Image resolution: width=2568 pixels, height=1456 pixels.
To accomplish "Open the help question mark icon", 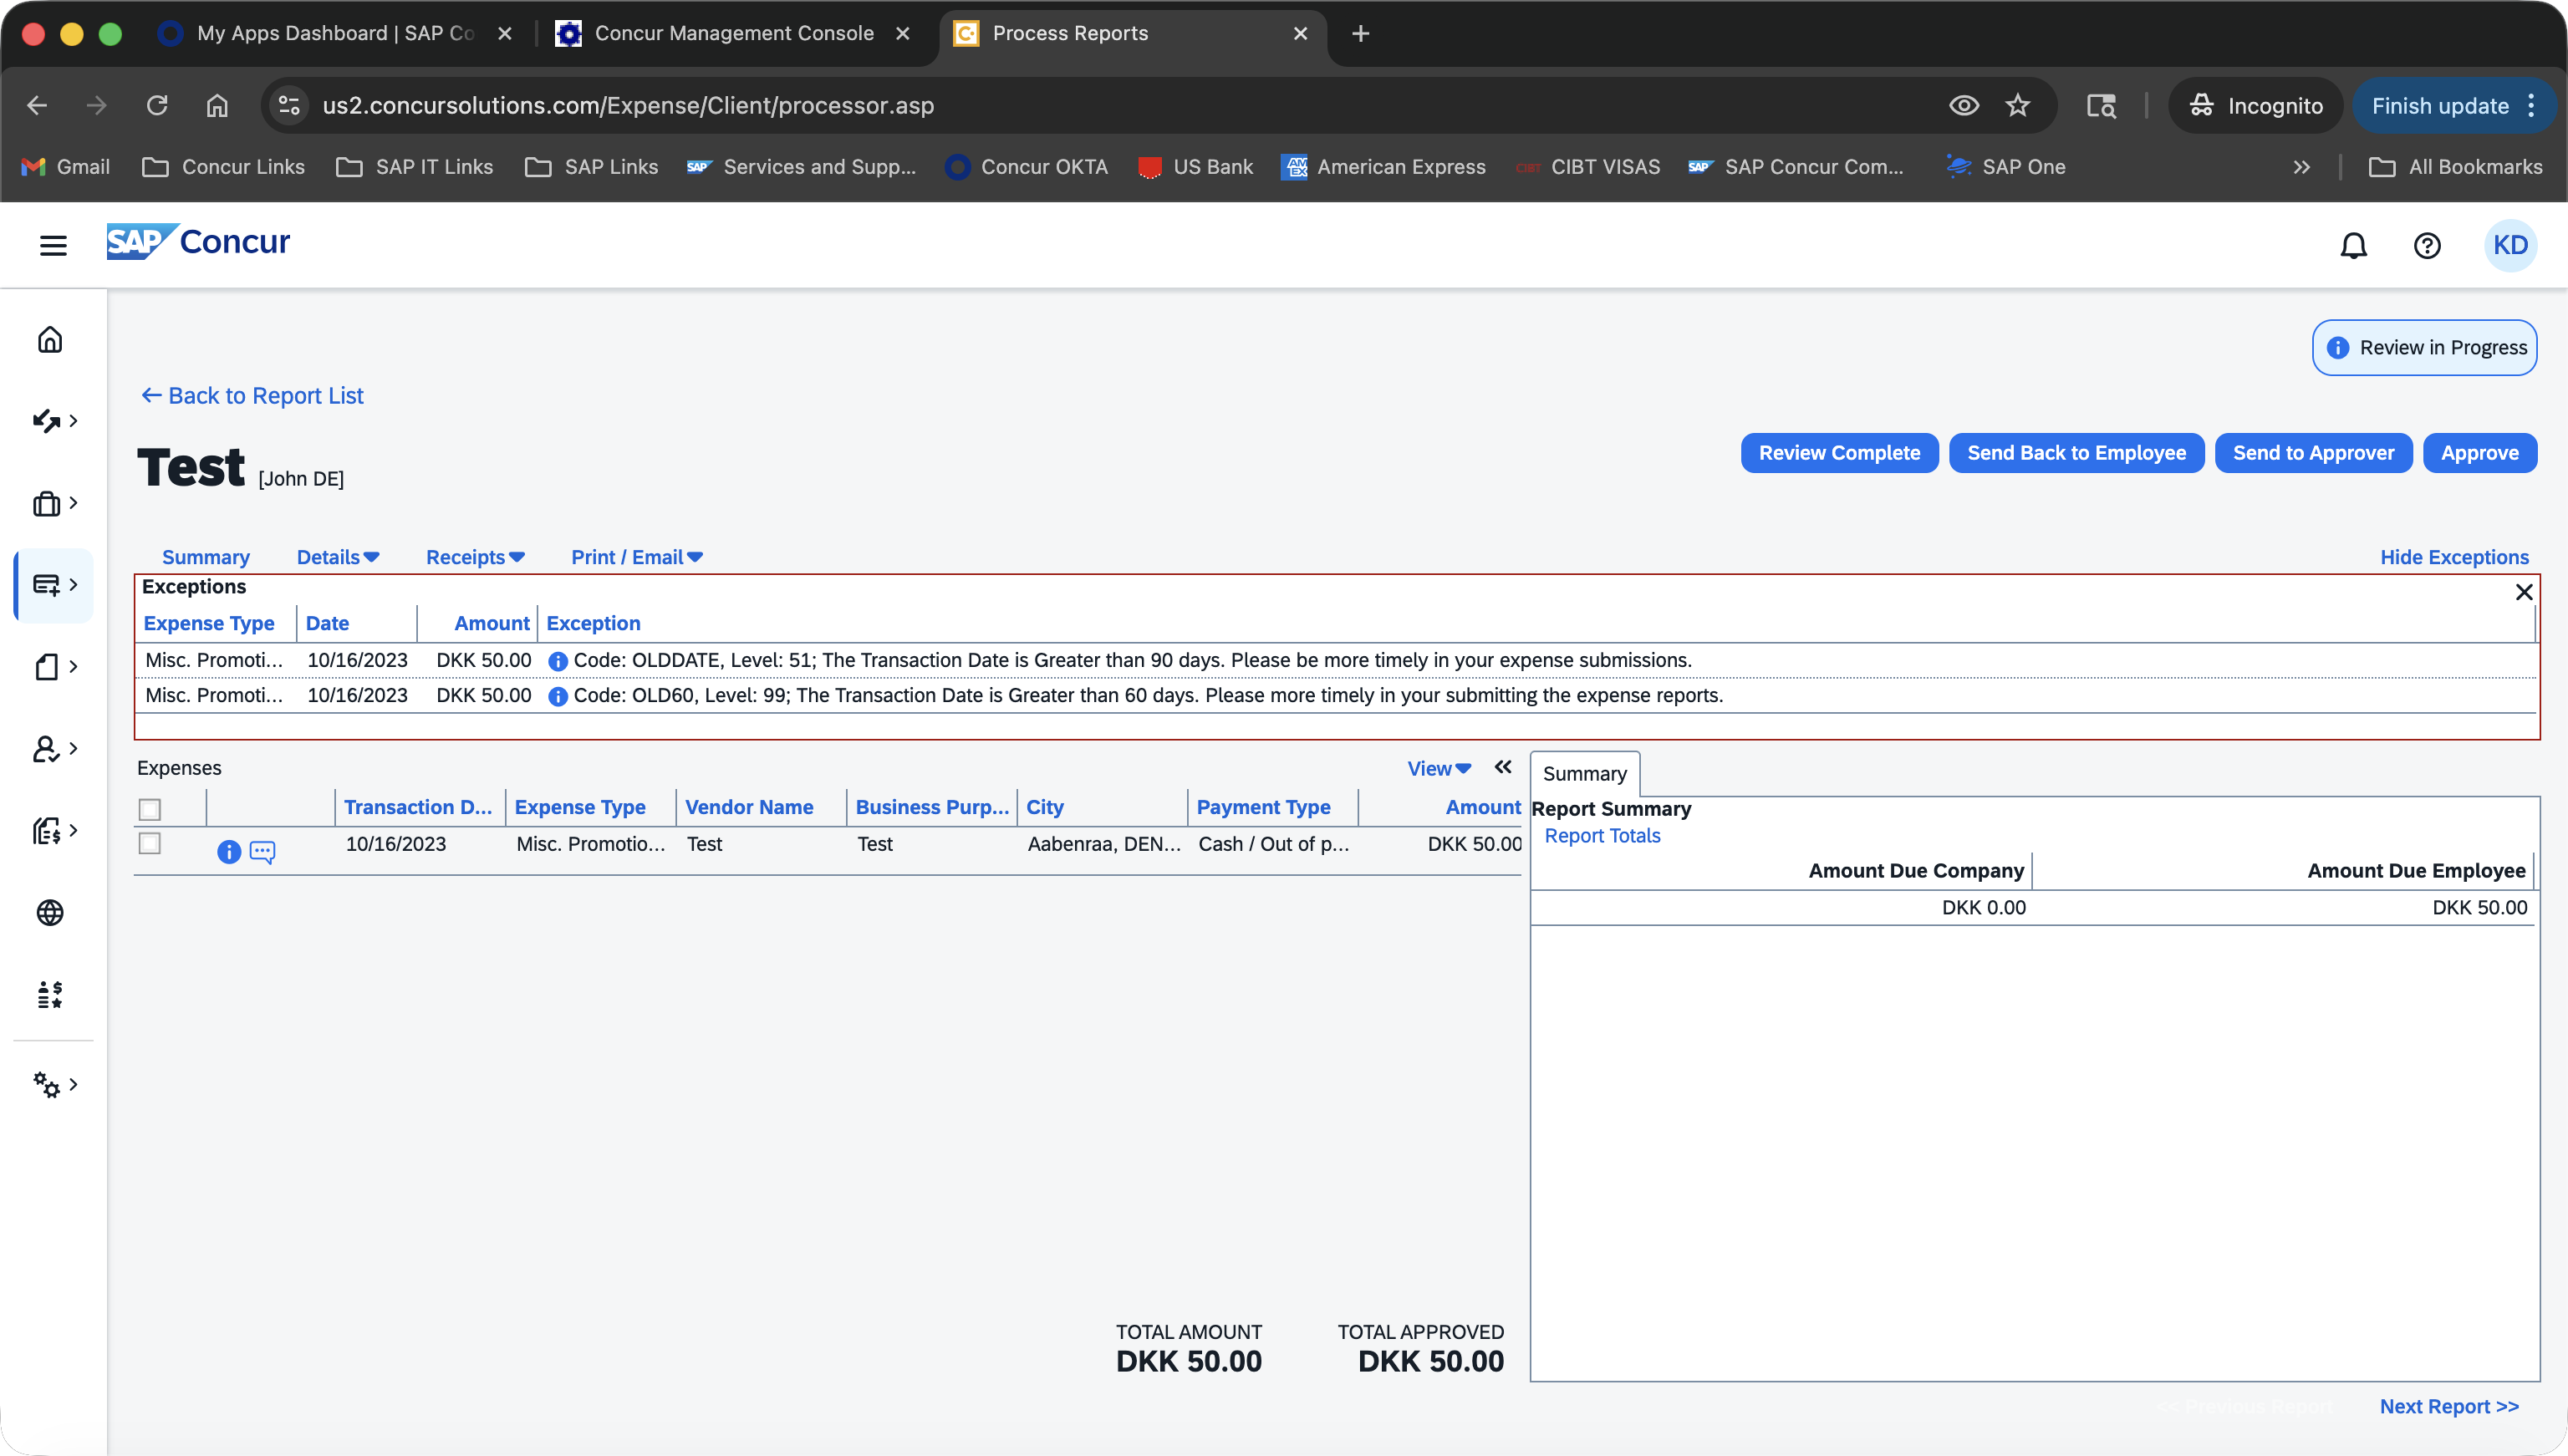I will [2427, 246].
